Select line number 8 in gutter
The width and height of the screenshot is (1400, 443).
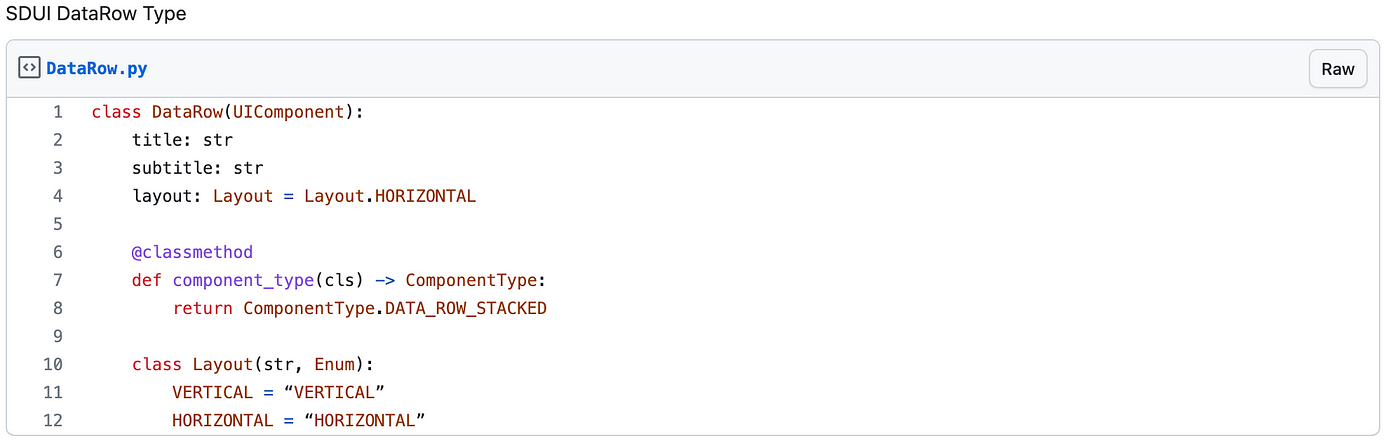(57, 308)
